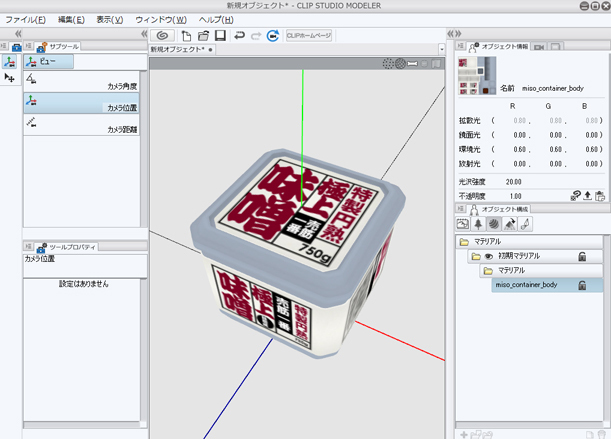The image size is (611, 439).
Task: Create a new file from toolbar
Action: coord(186,36)
